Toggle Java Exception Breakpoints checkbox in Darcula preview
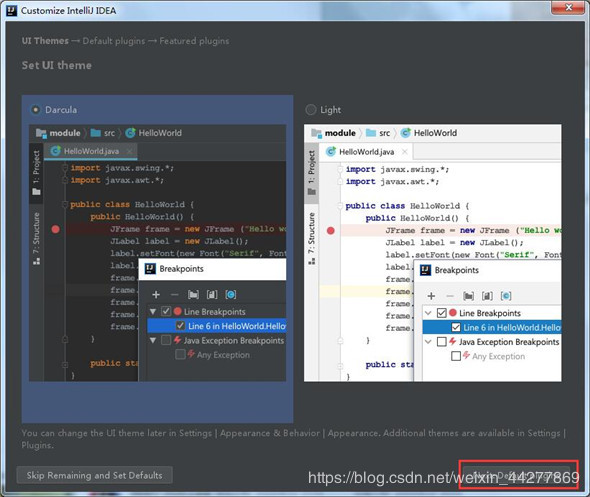 tap(166, 340)
